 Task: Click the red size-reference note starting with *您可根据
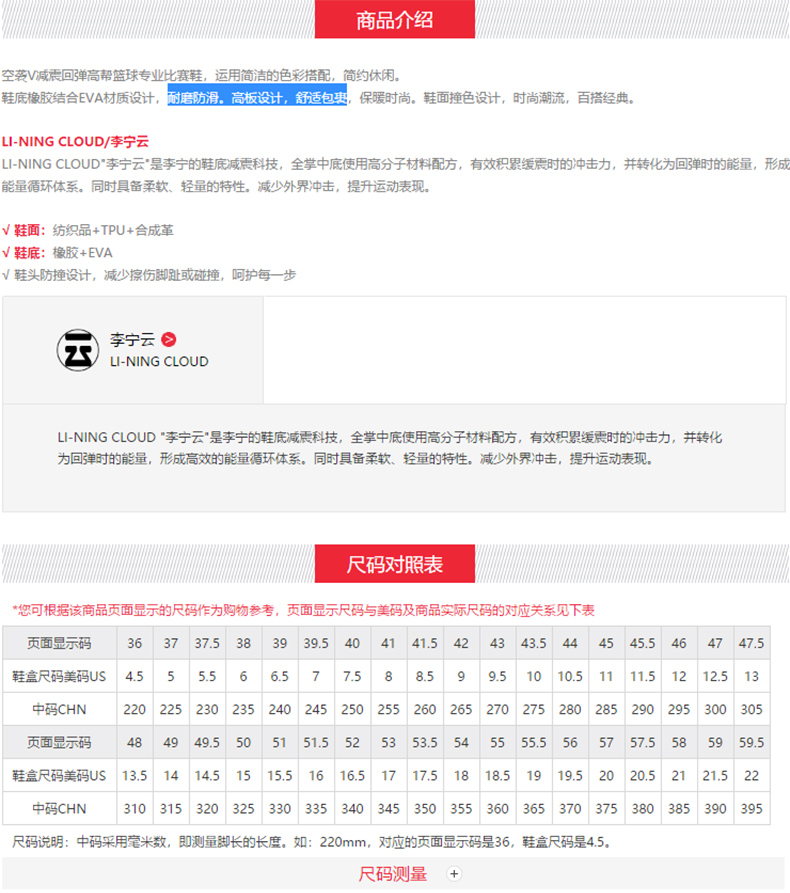pyautogui.click(x=303, y=611)
